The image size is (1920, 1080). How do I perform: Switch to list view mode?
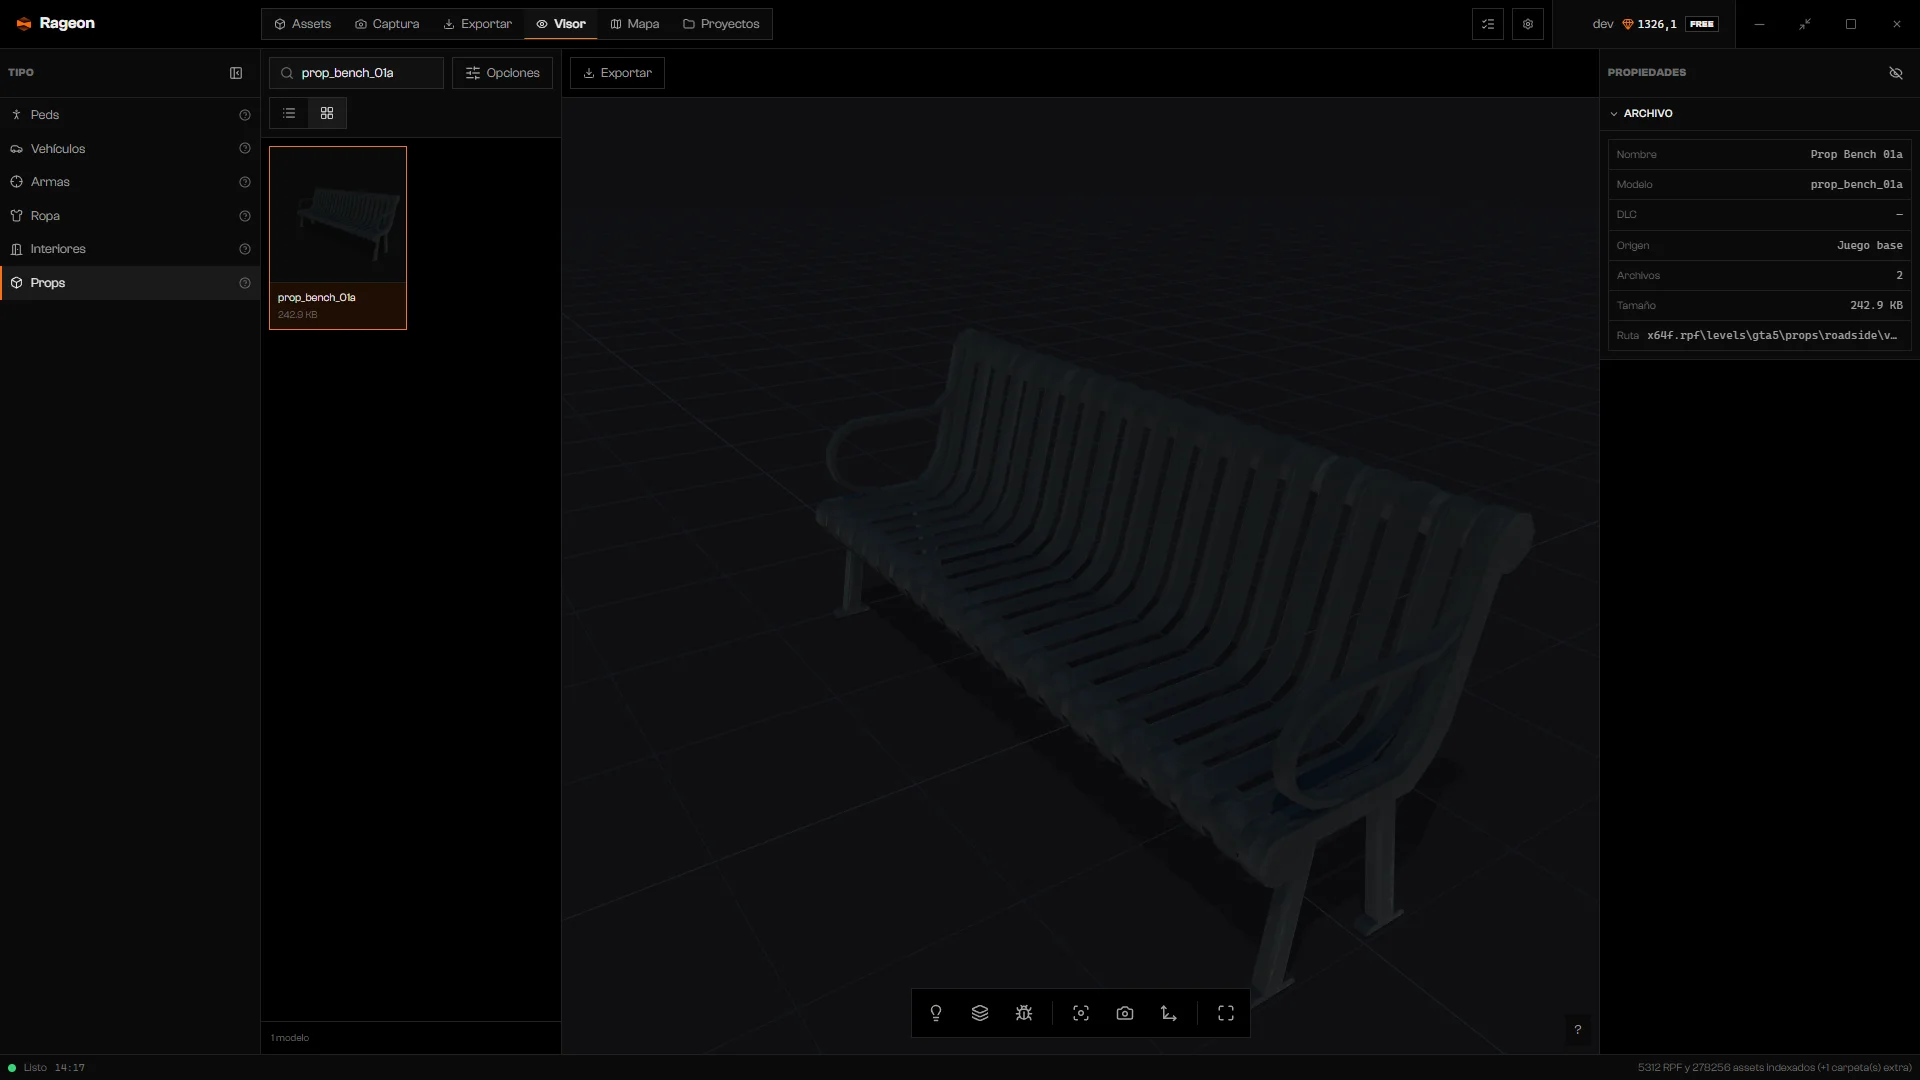coord(289,113)
